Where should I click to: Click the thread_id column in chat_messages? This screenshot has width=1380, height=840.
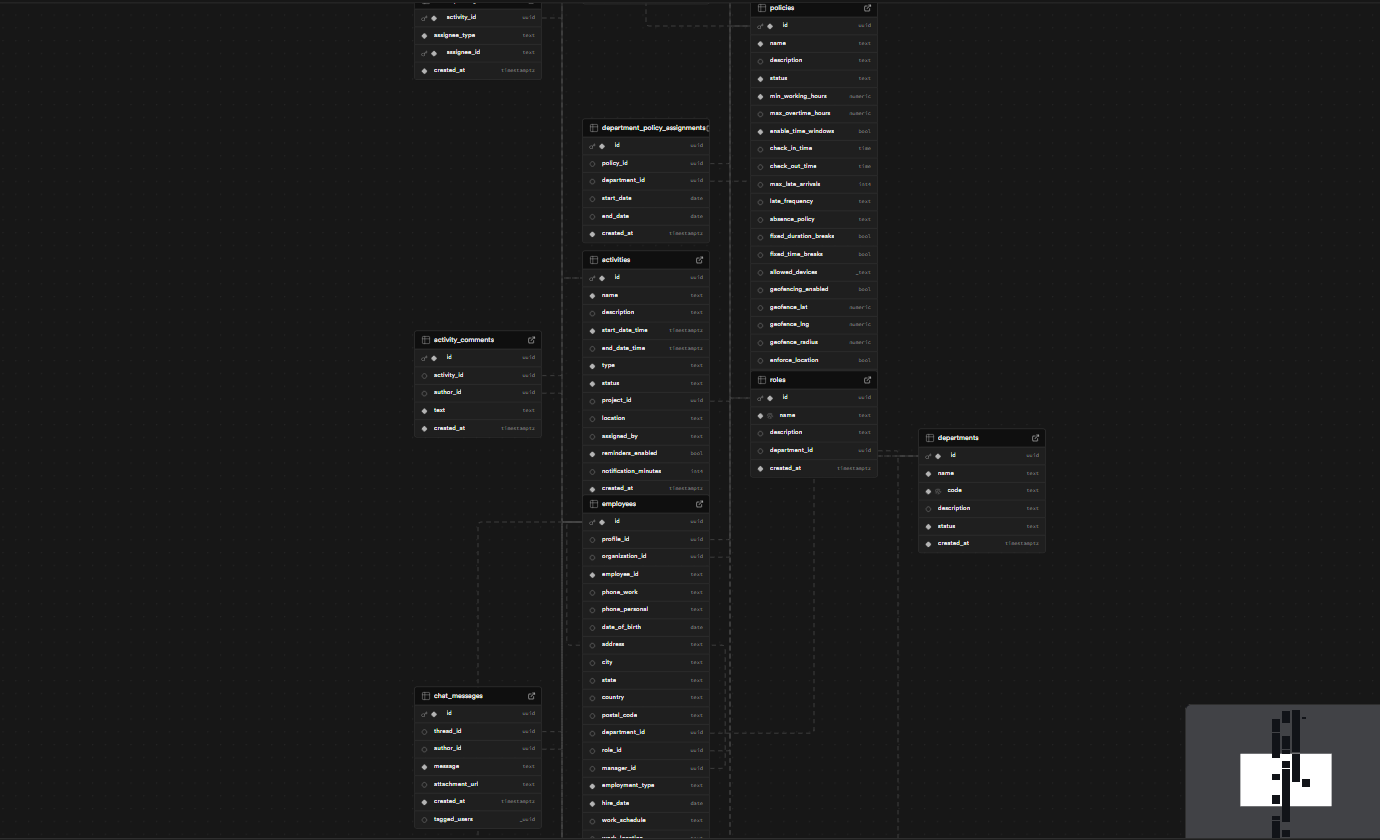478,731
